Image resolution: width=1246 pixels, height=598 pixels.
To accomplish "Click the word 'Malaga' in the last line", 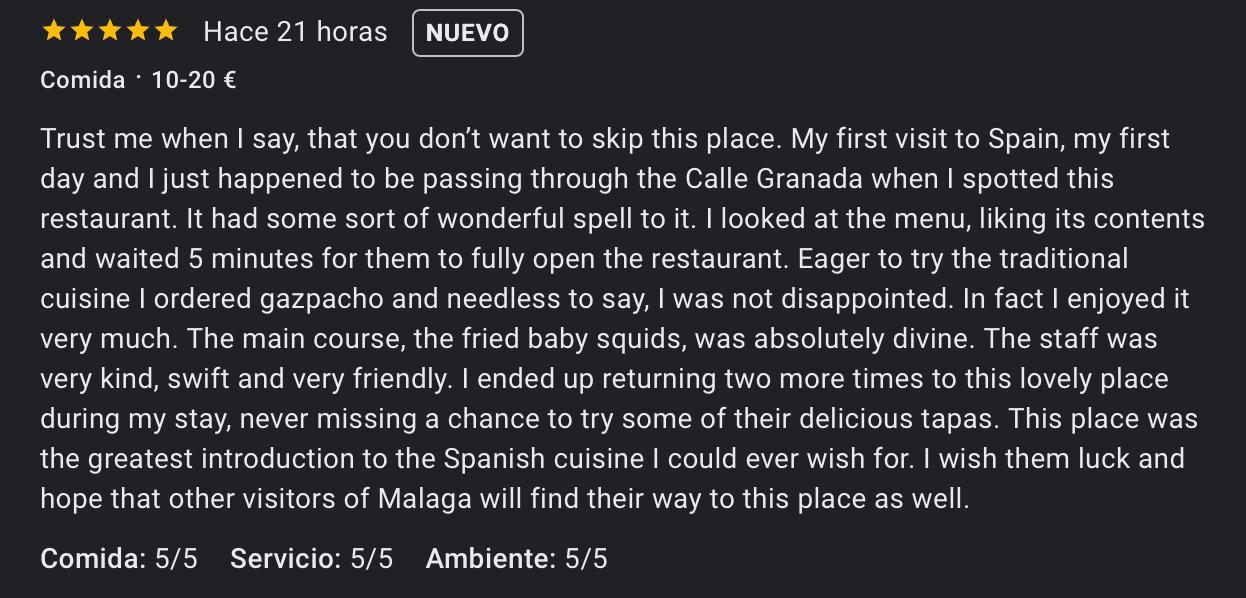I will [x=424, y=499].
